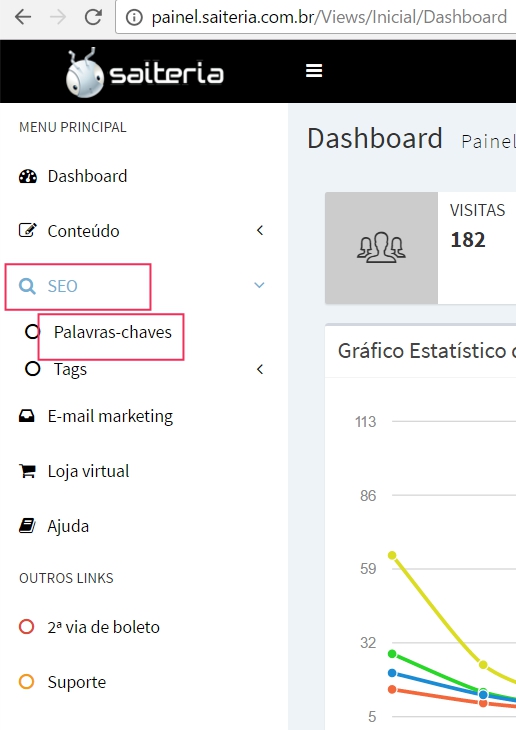Click the shopping cart icon for Loja virtual
The width and height of the screenshot is (516, 730).
coord(27,471)
